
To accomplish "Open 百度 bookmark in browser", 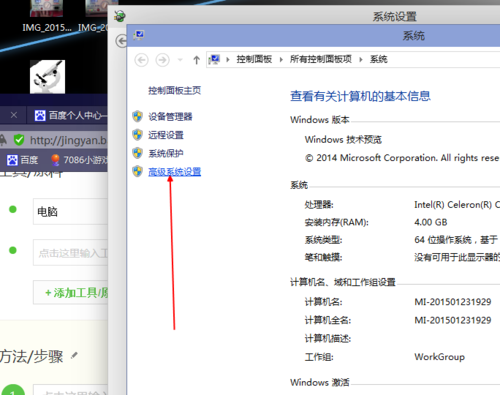I will [x=23, y=160].
